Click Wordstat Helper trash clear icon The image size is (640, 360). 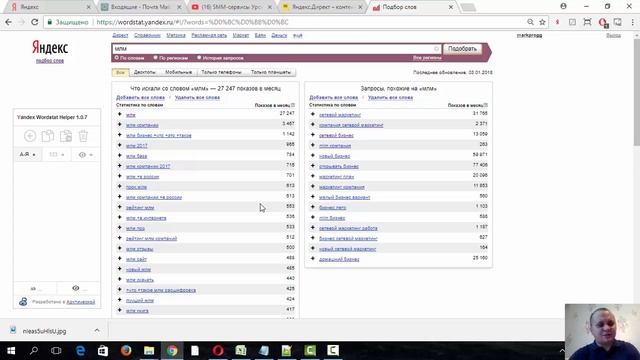tap(83, 136)
